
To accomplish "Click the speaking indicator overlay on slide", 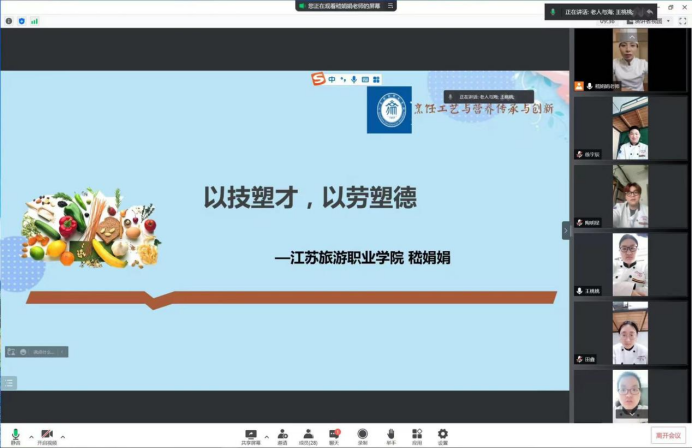I will tap(489, 97).
